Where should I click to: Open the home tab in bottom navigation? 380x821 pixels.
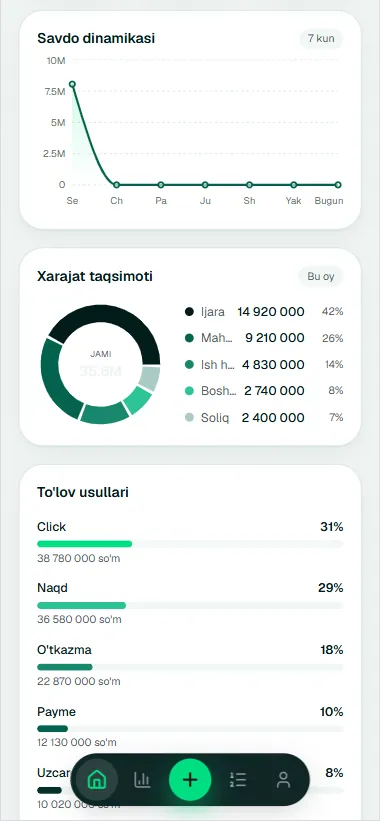96,780
